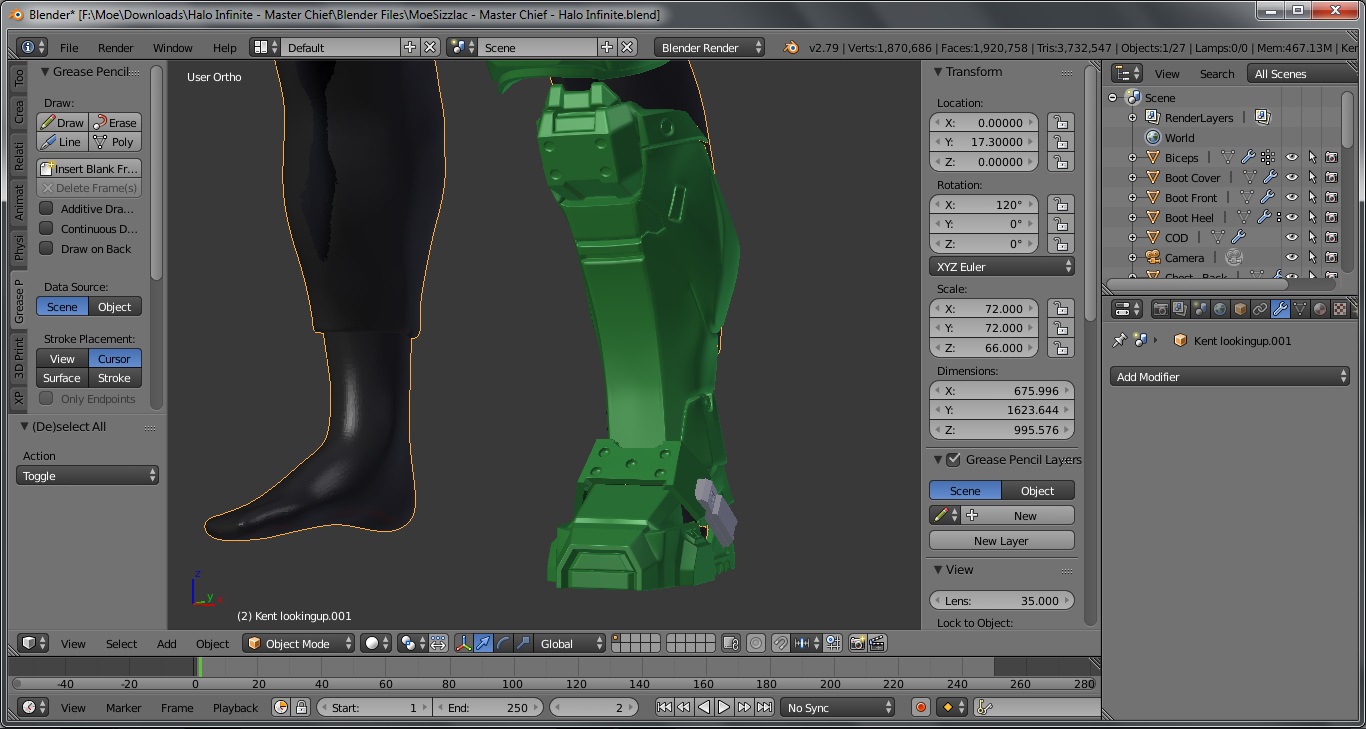Image resolution: width=1366 pixels, height=729 pixels.
Task: Click the OpenGL render animation clapper icon
Action: click(877, 643)
